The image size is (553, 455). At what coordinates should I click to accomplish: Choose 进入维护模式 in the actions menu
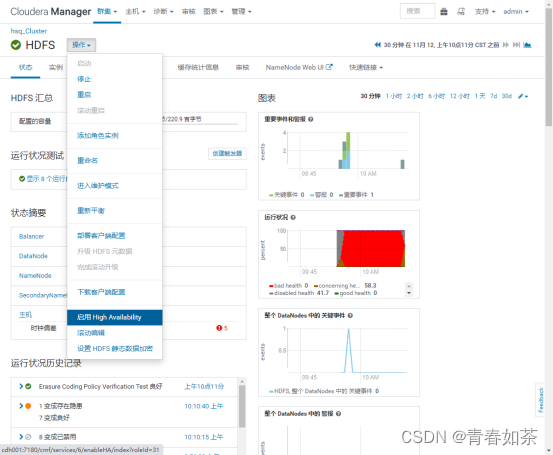pos(98,186)
